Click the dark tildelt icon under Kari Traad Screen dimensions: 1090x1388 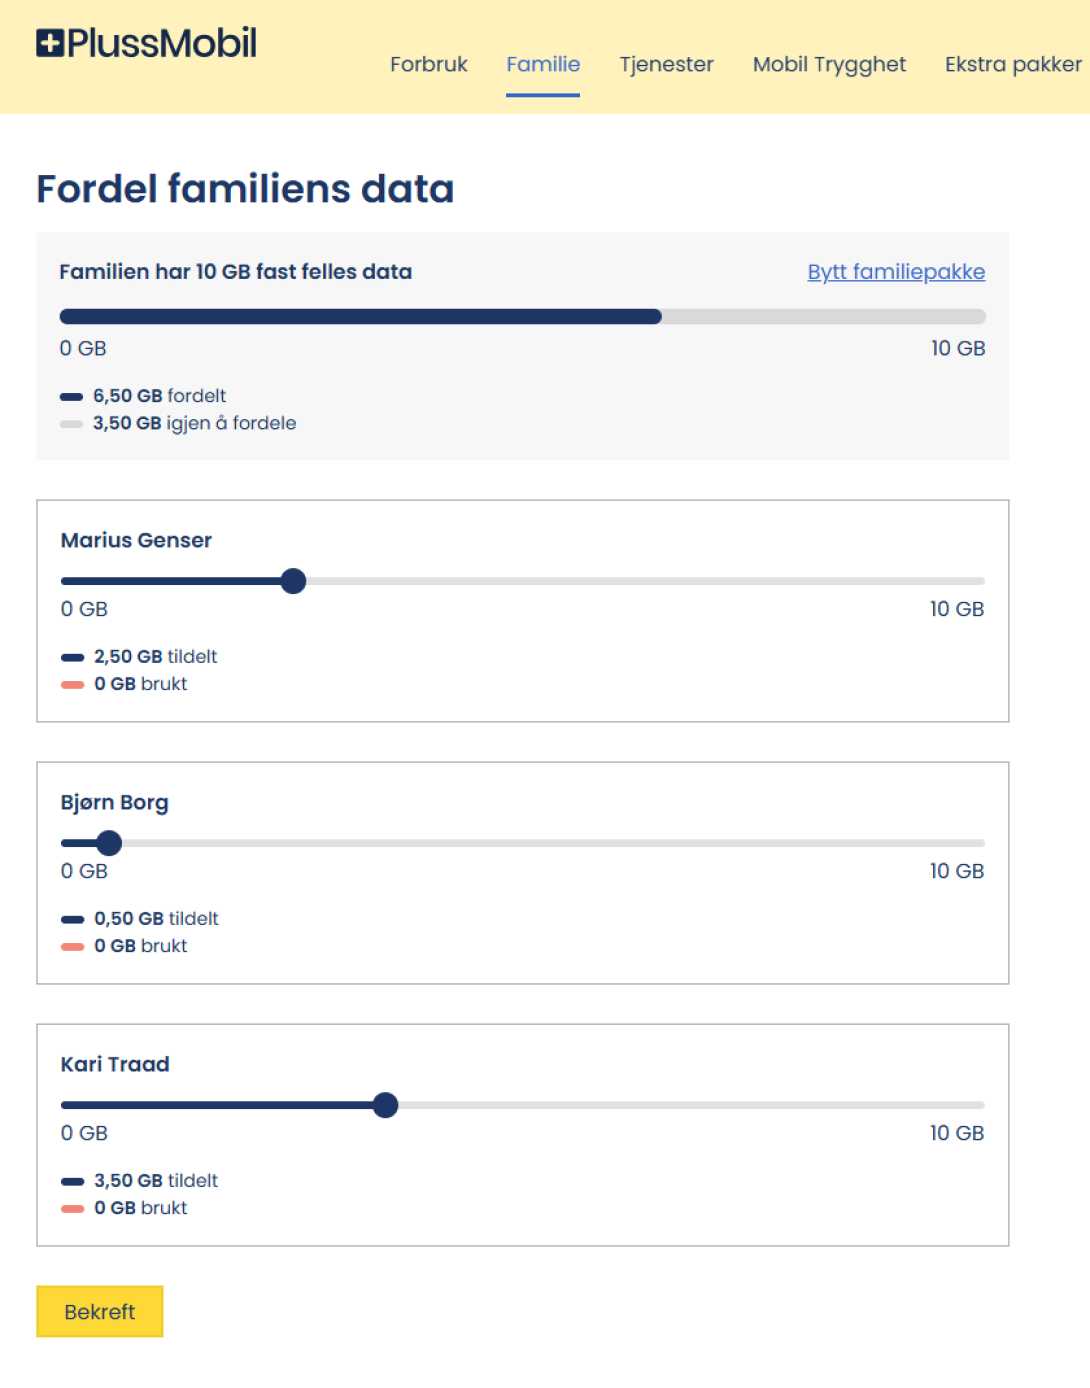click(x=72, y=1182)
